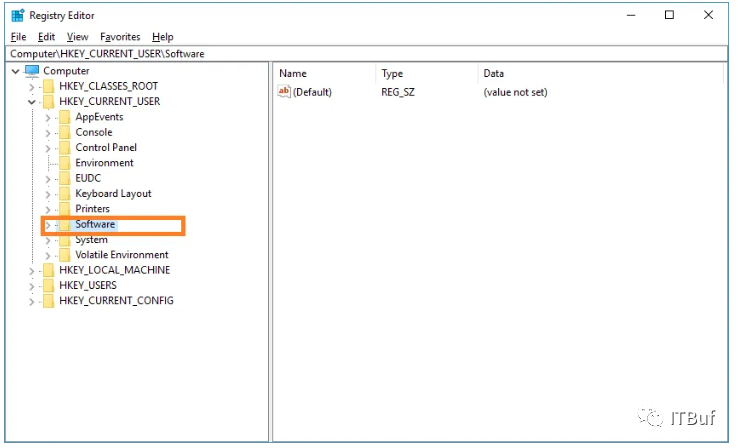
Task: Click the AppEvents folder icon
Action: click(64, 117)
